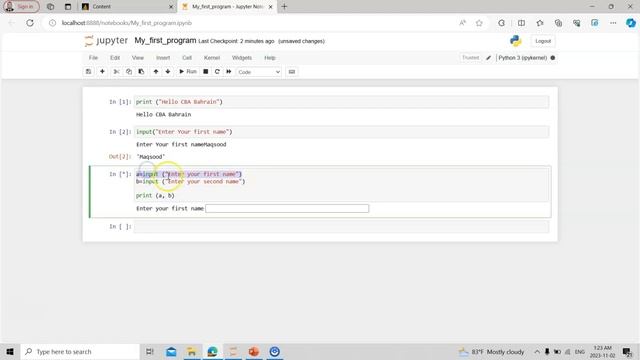Image resolution: width=640 pixels, height=360 pixels.
Task: Open the Edit menu
Action: tap(115, 58)
